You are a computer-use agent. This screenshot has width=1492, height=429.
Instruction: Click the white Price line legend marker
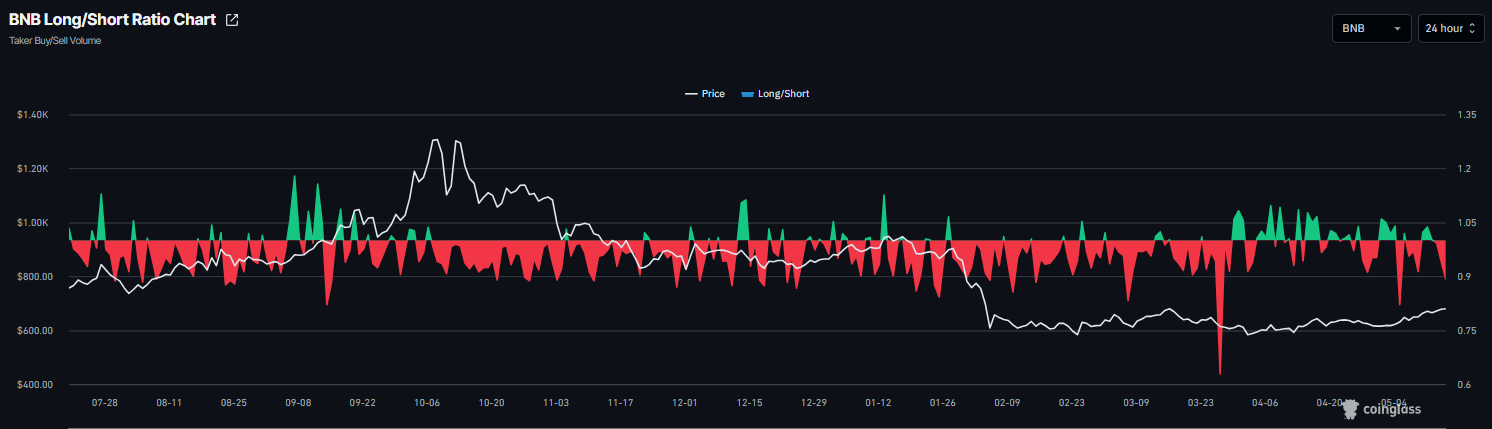pos(690,94)
